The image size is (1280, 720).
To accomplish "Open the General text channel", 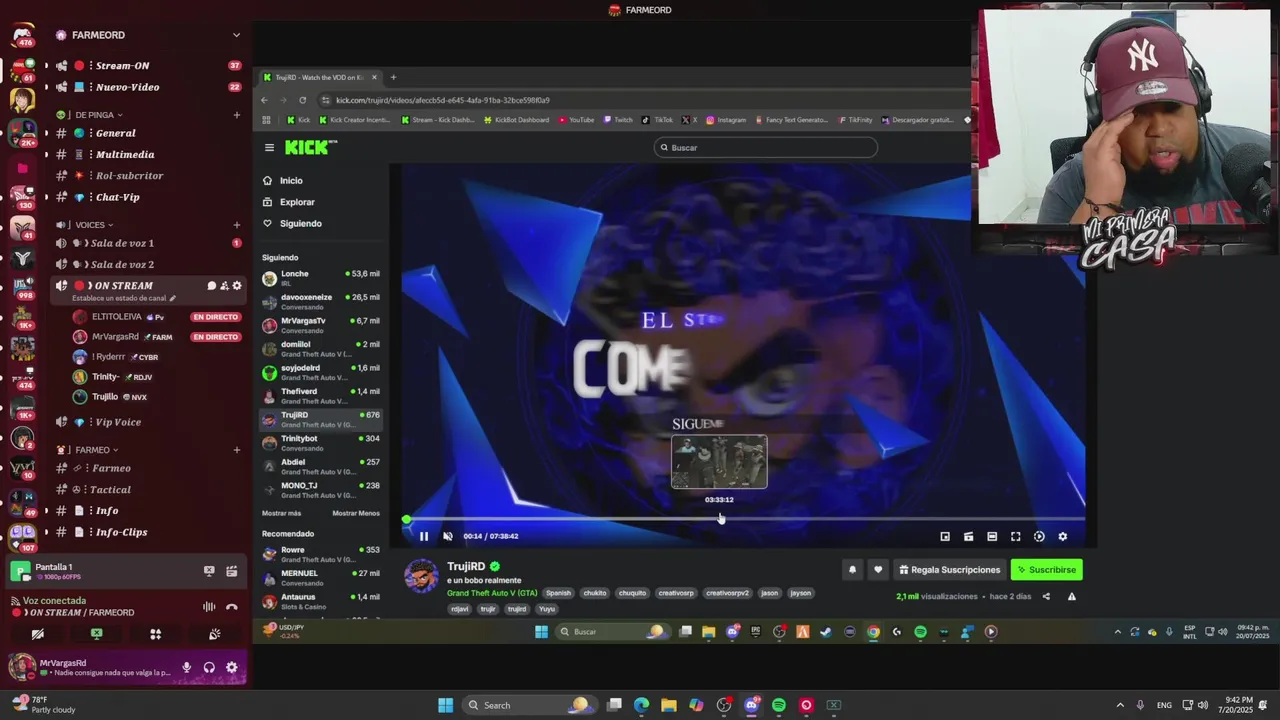I will 148,133.
